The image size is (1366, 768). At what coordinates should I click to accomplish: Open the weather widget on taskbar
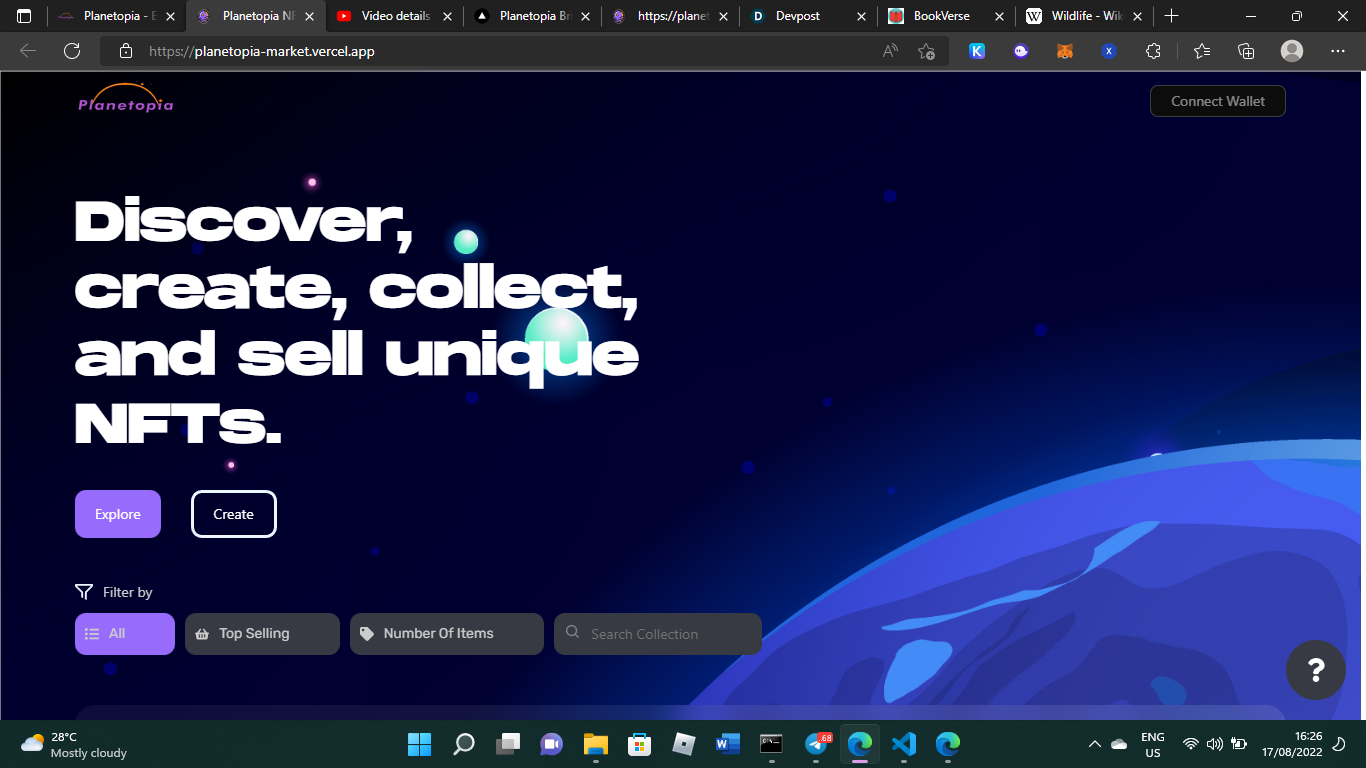[74, 744]
